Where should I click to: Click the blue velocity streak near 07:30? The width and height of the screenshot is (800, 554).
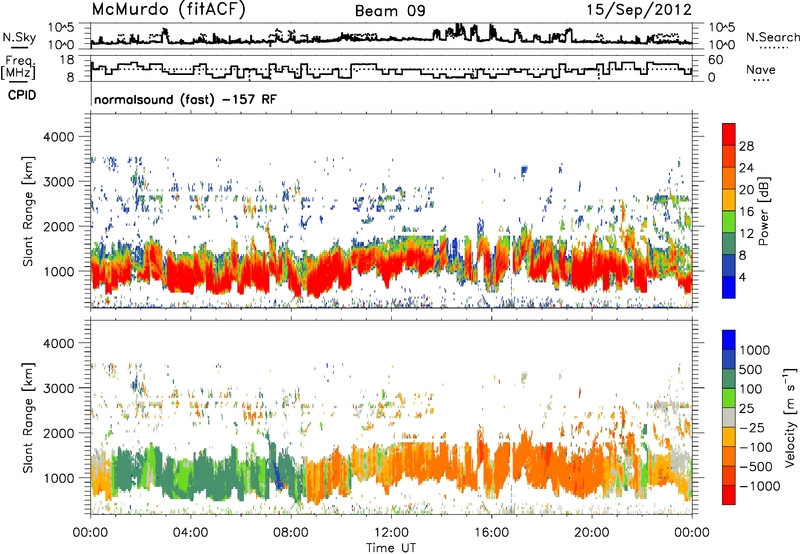coord(278,477)
